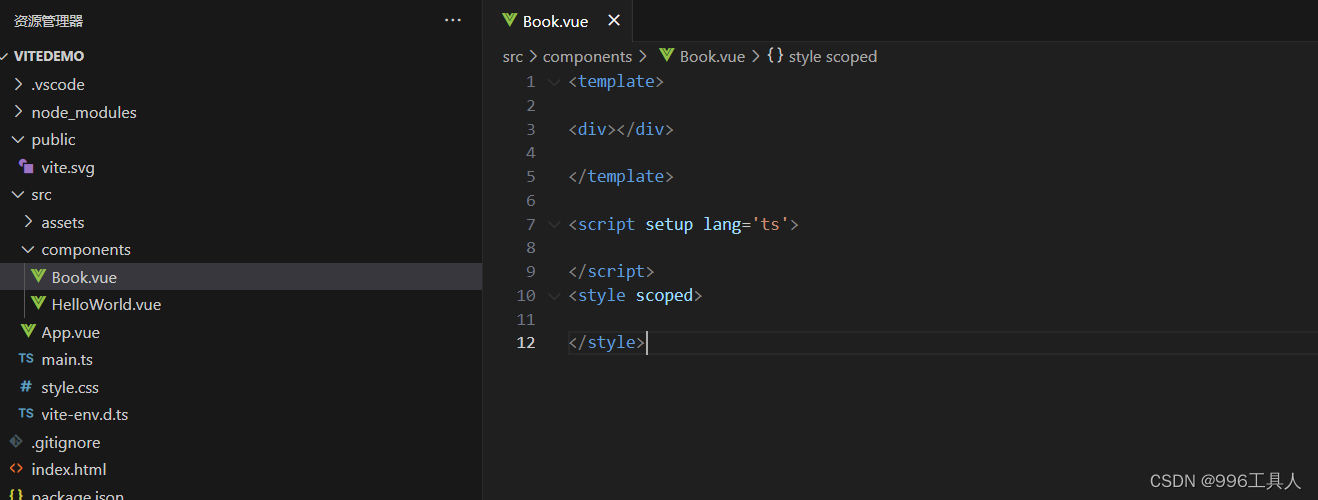Viewport: 1318px width, 500px height.
Task: Click the <style scoped> line
Action: [636, 296]
